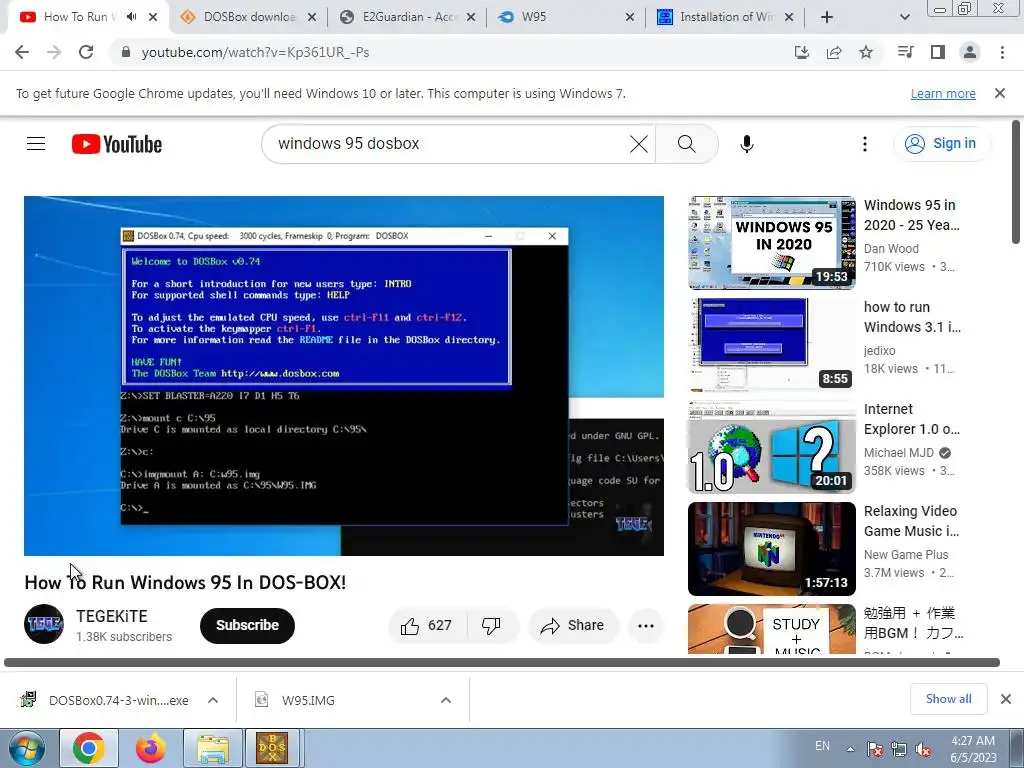The height and width of the screenshot is (768, 1024).
Task: Click the Chrome taskbar icon
Action: 89,748
